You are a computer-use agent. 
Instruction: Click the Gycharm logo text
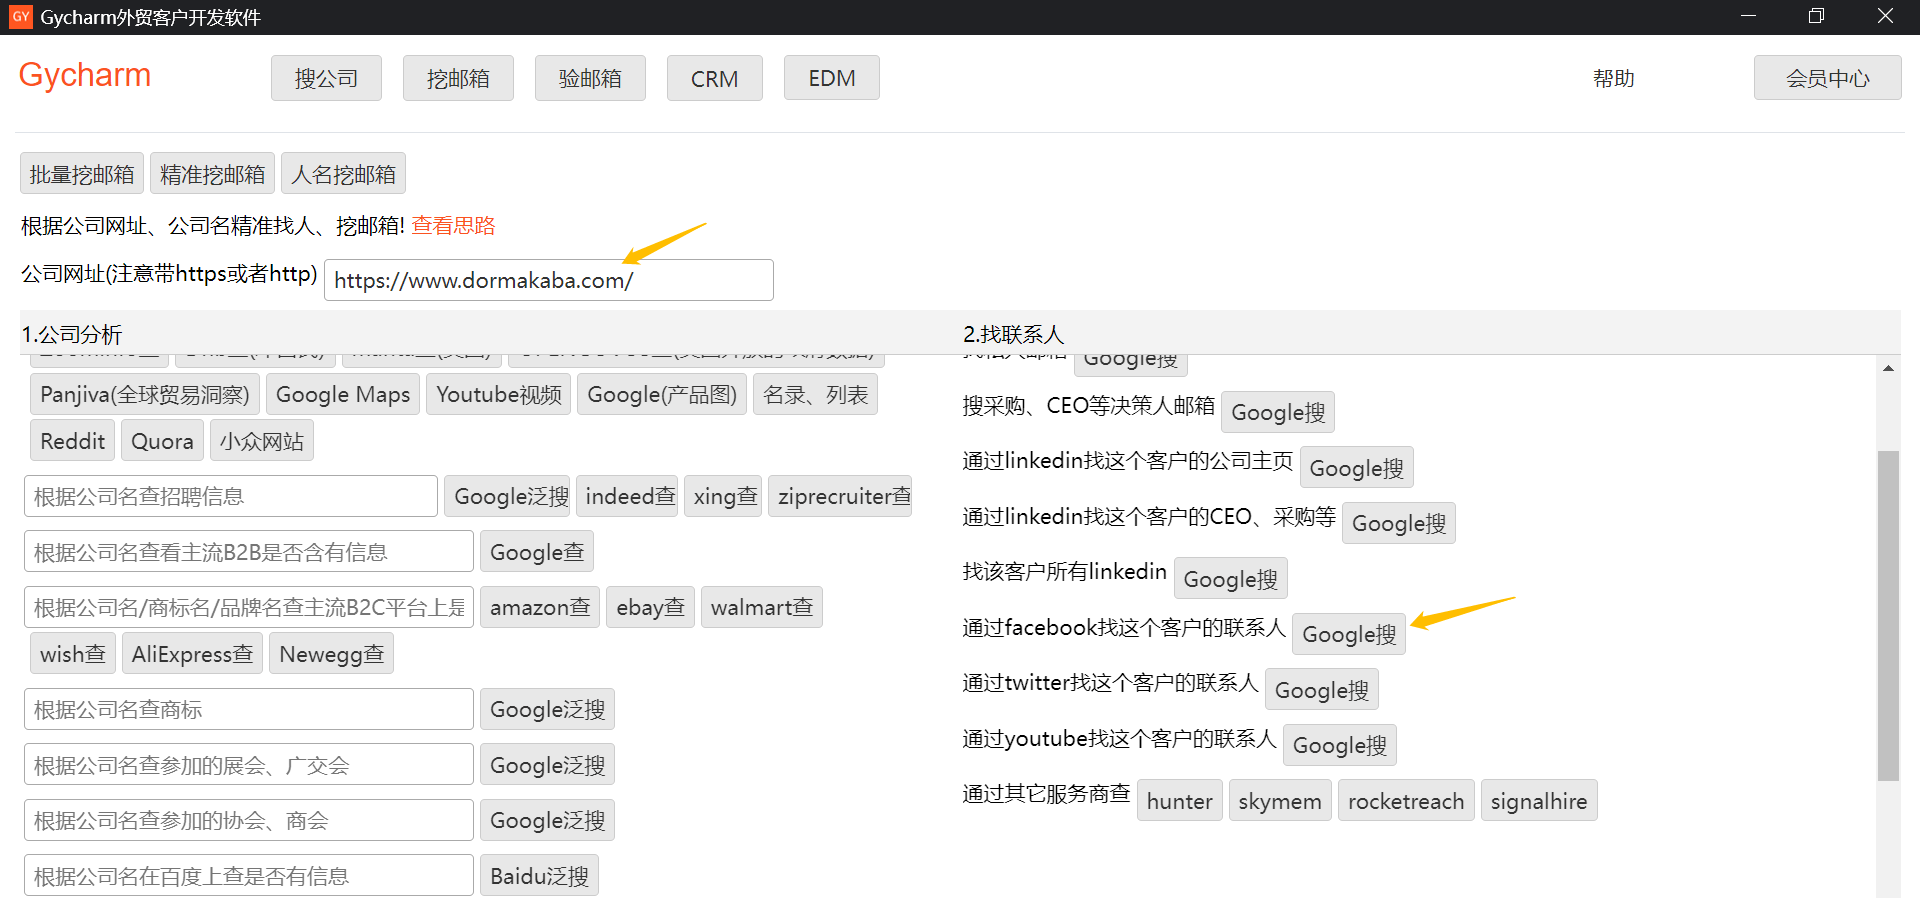(85, 75)
